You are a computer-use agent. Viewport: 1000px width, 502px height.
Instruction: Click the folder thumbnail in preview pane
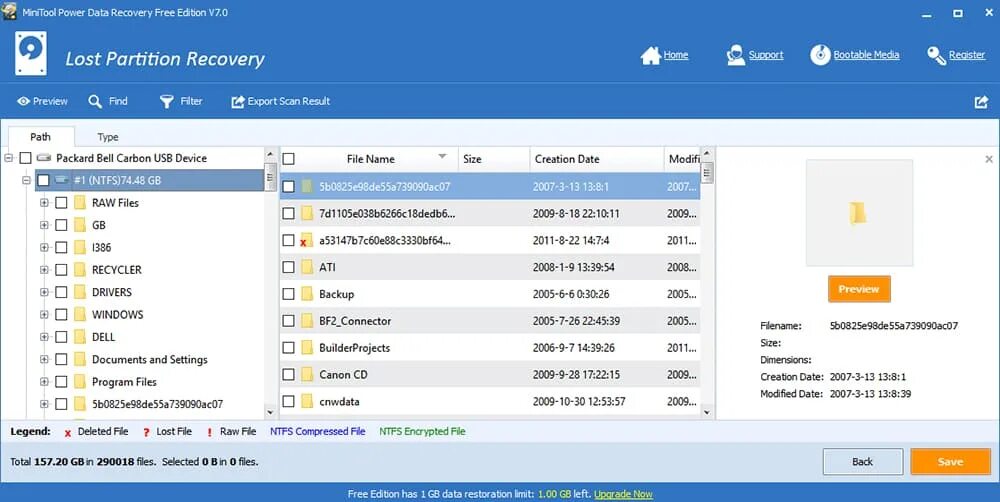[x=858, y=213]
